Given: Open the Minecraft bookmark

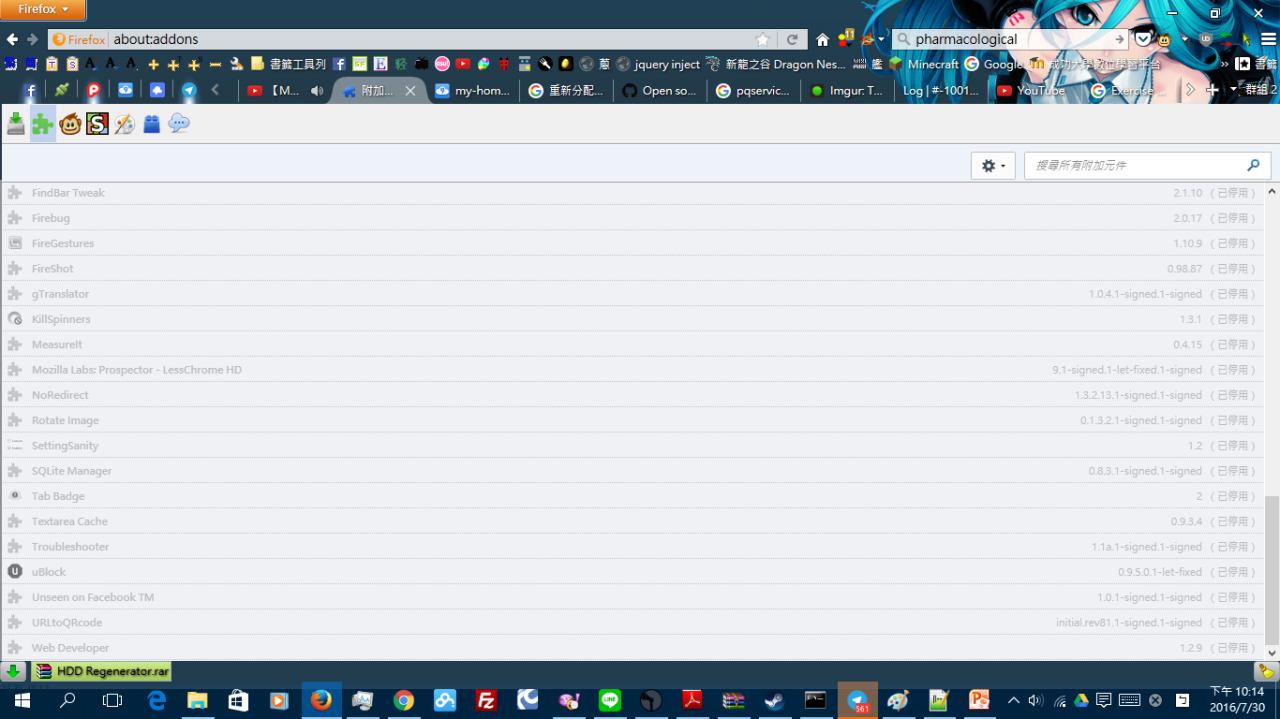Looking at the screenshot, I should [924, 64].
